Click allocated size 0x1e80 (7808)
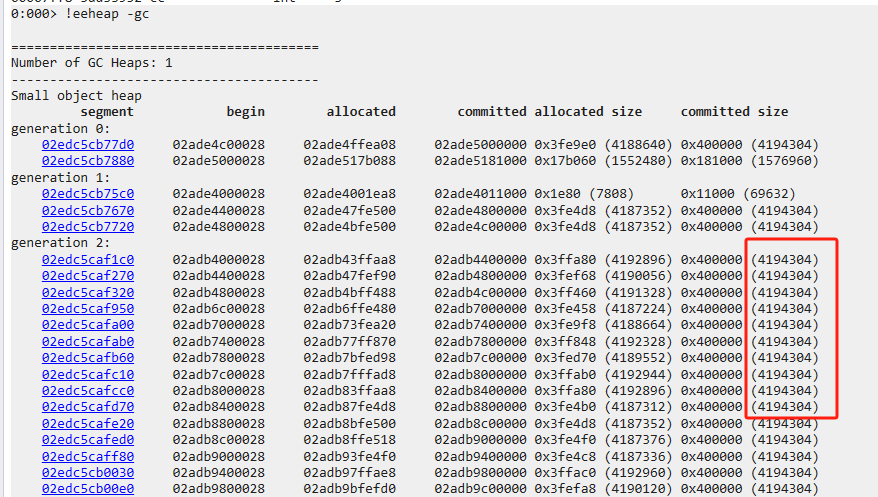The width and height of the screenshot is (878, 497). click(x=584, y=194)
